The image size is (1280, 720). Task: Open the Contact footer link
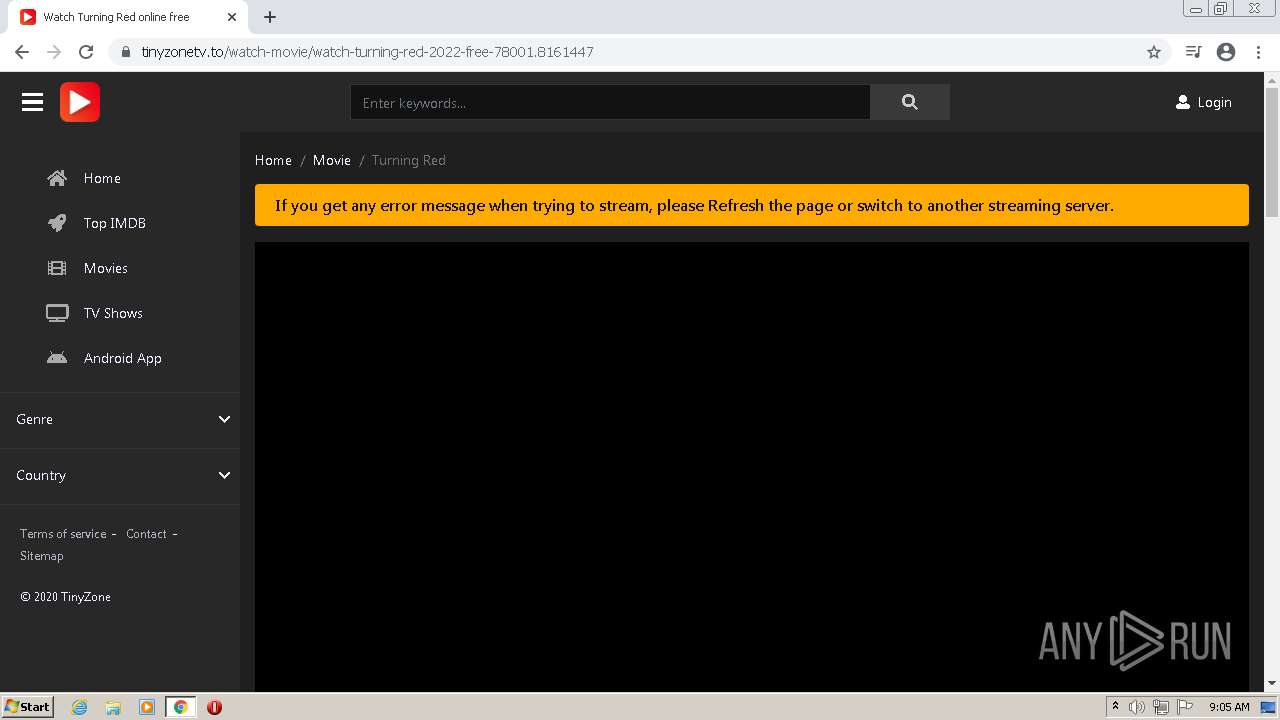pyautogui.click(x=146, y=534)
